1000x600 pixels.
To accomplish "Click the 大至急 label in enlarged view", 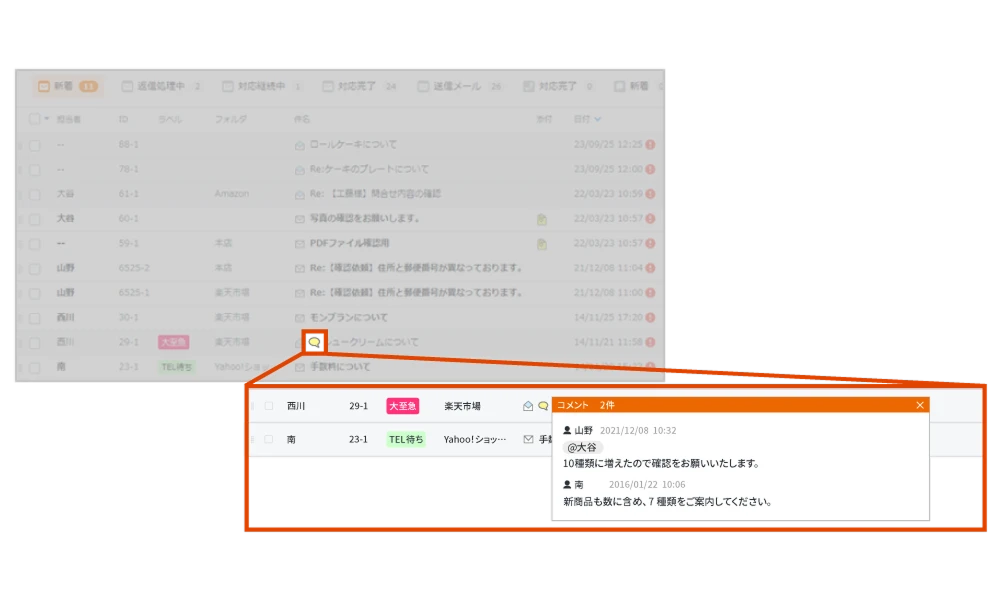I will click(x=403, y=406).
